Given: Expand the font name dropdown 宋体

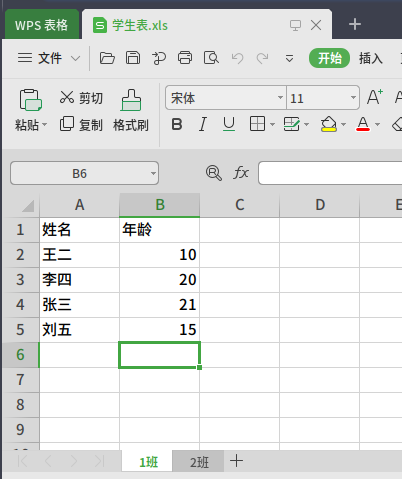Looking at the screenshot, I should (280, 98).
